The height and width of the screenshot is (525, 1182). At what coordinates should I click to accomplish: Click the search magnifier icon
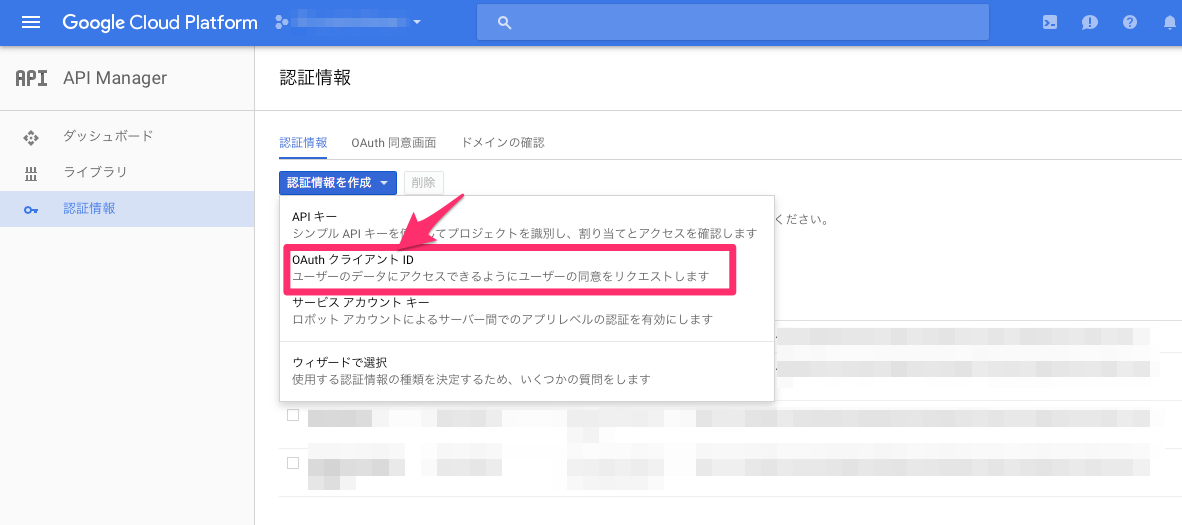505,23
